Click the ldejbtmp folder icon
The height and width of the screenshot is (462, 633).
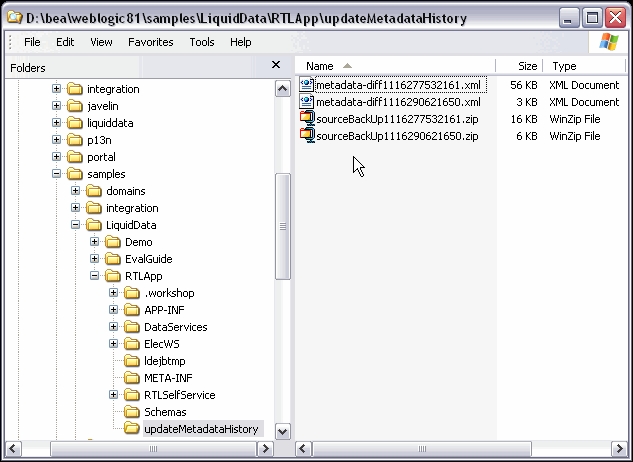[x=132, y=361]
